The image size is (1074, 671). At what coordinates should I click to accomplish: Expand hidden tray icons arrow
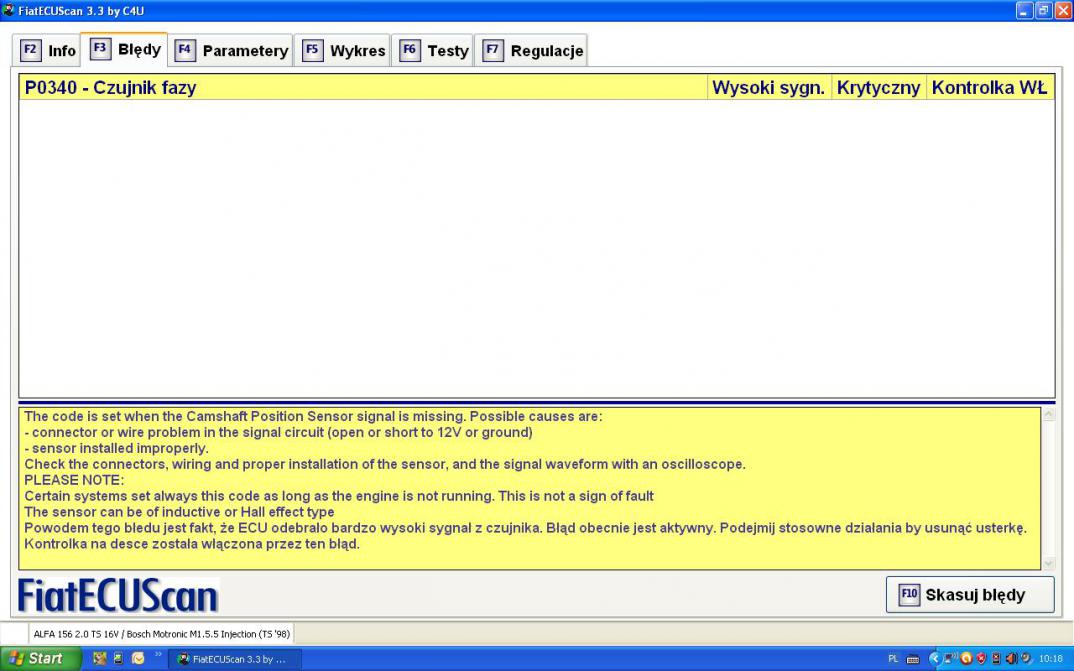(935, 659)
